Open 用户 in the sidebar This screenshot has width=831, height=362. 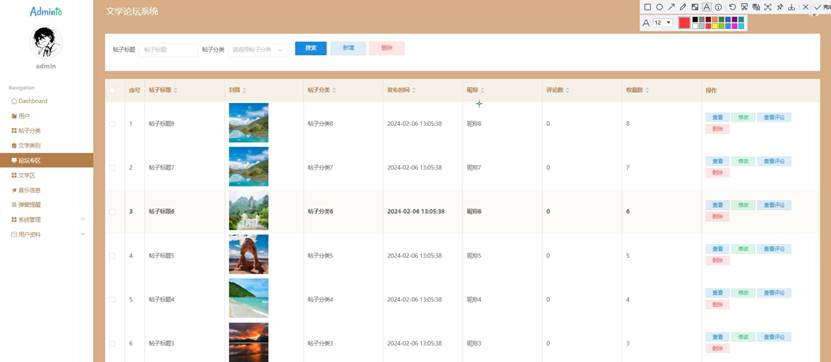point(46,116)
